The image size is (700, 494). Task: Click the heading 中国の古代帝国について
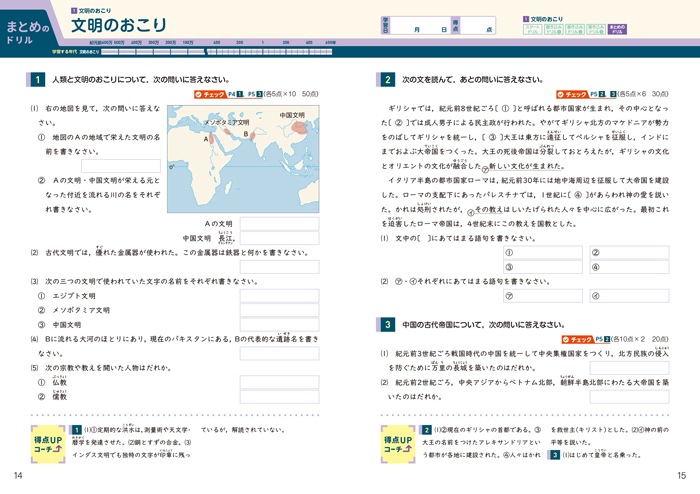pyautogui.click(x=484, y=325)
